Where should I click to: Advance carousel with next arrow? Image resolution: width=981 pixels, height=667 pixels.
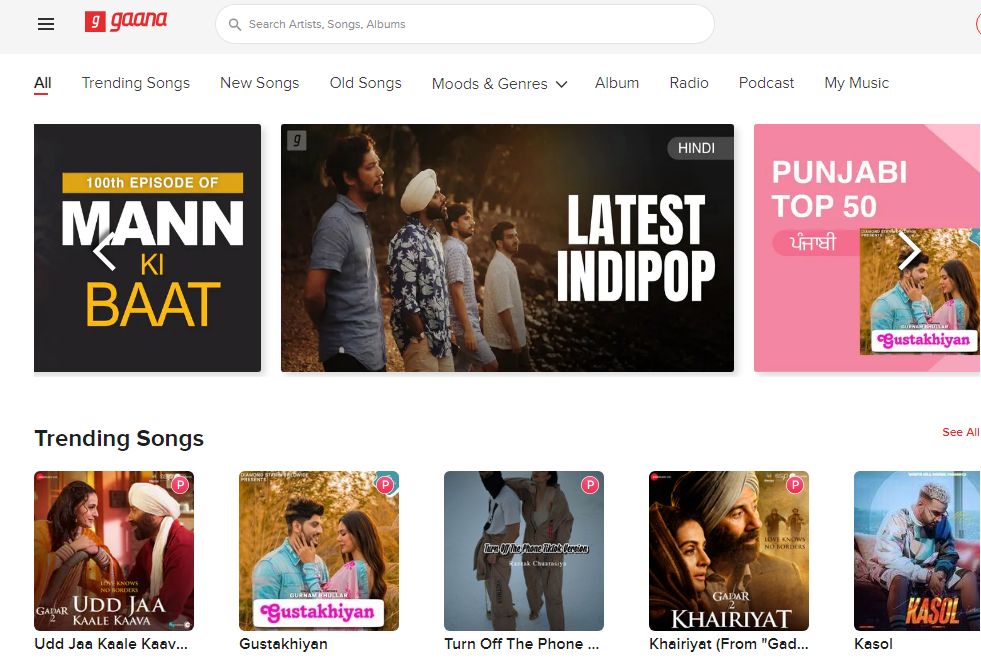[x=910, y=251]
